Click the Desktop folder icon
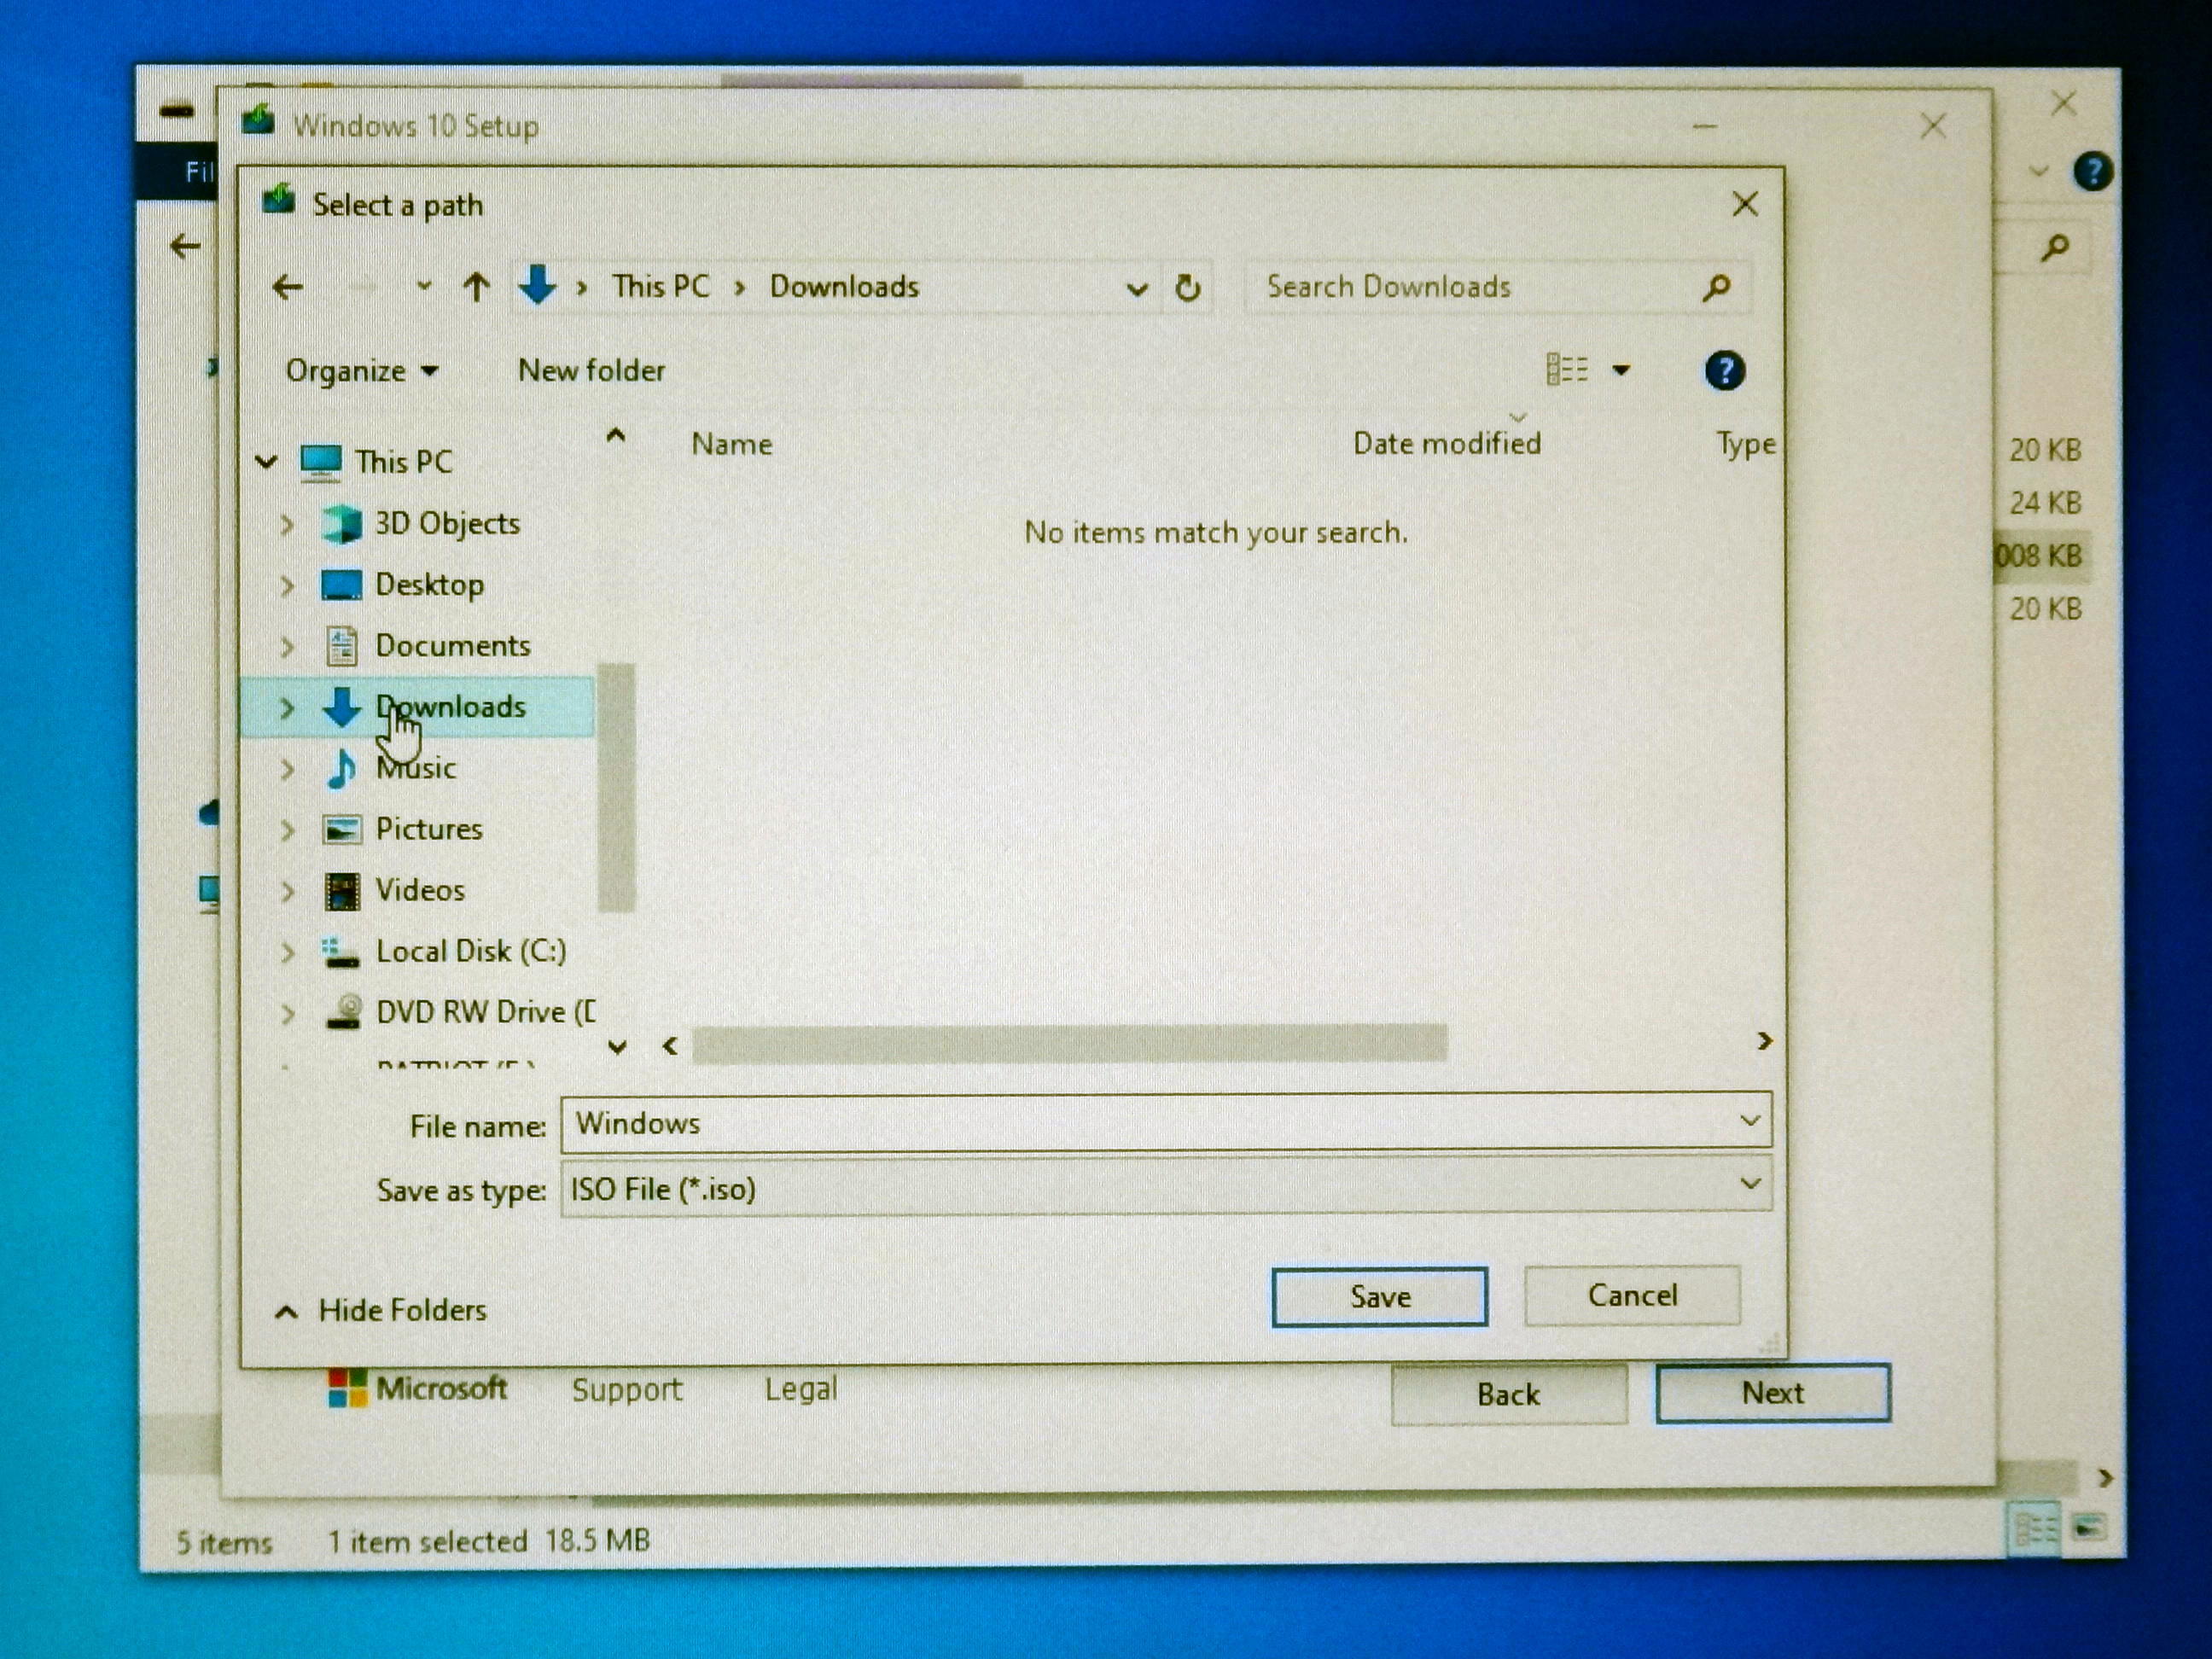The height and width of the screenshot is (1659, 2212). tap(341, 585)
